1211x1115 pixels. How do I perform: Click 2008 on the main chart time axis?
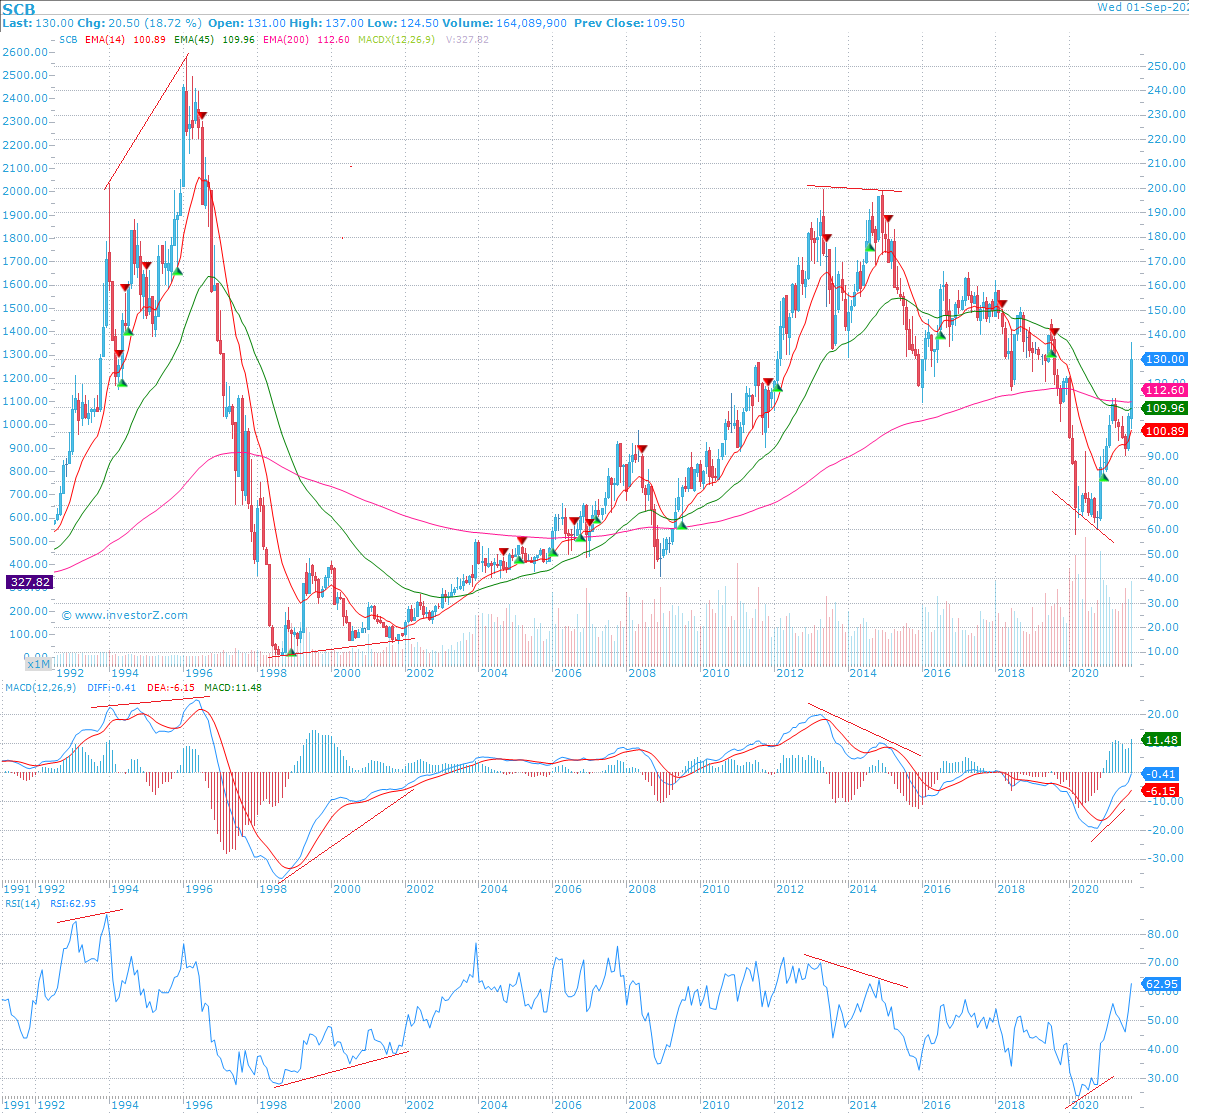pyautogui.click(x=642, y=673)
